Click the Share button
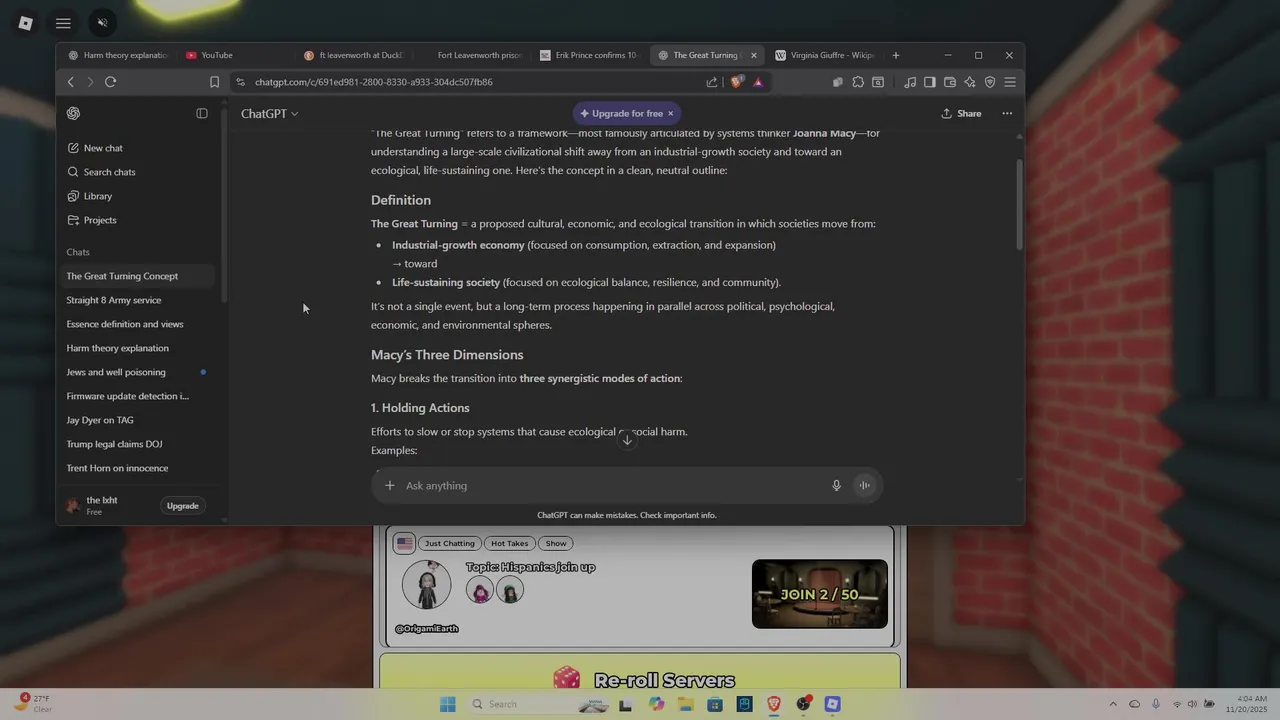This screenshot has height=720, width=1280. coord(961,114)
